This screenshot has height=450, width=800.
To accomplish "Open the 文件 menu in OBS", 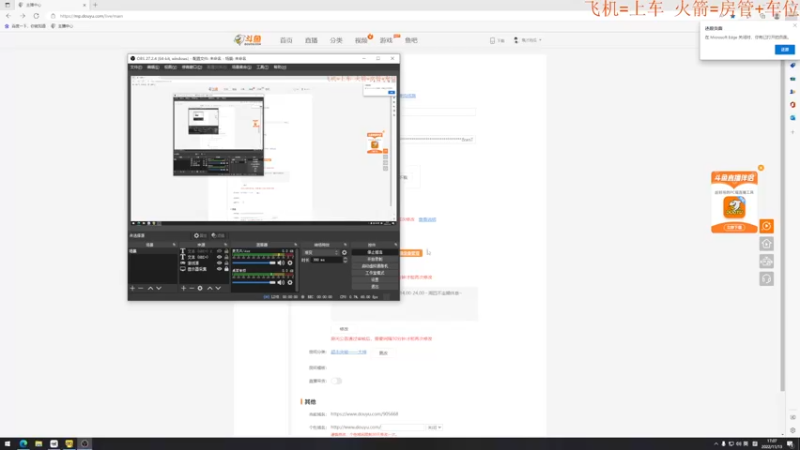I will point(136,67).
